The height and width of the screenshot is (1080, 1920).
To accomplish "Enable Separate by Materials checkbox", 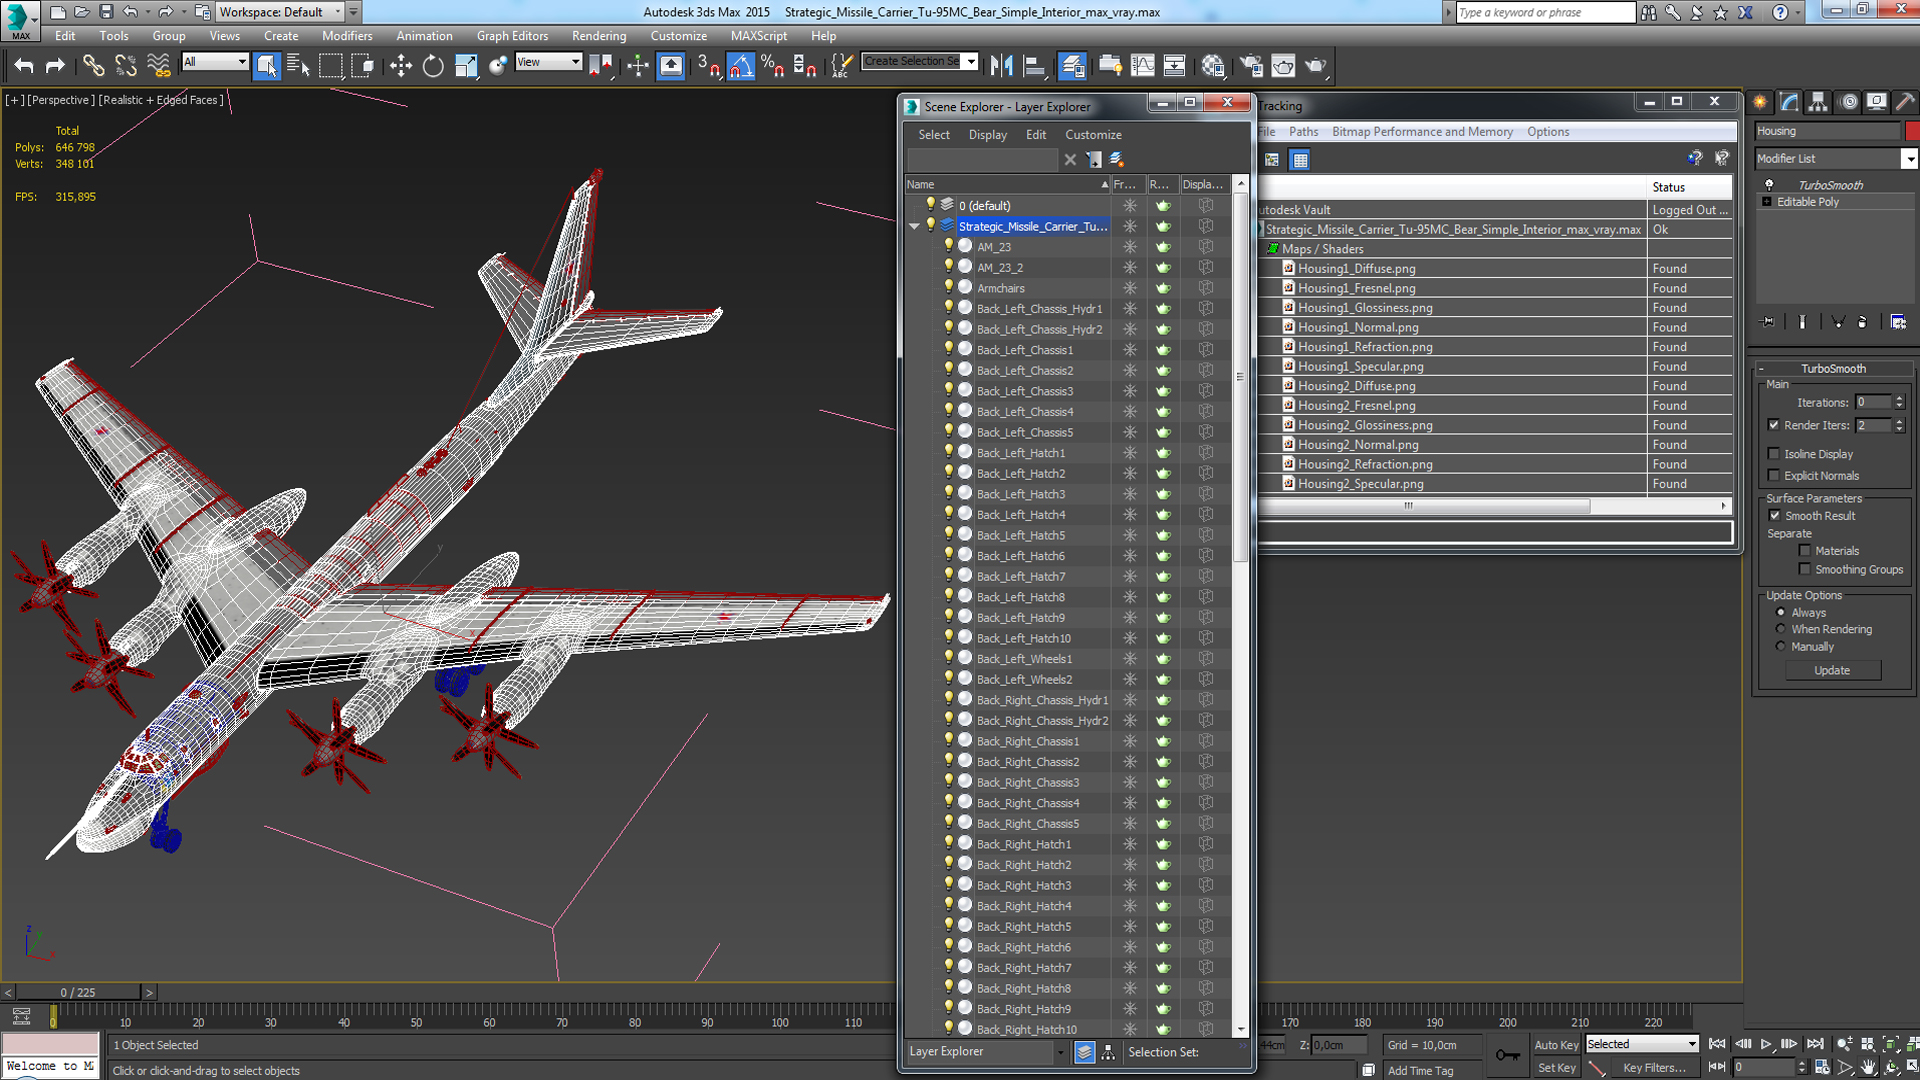I will 1805,551.
